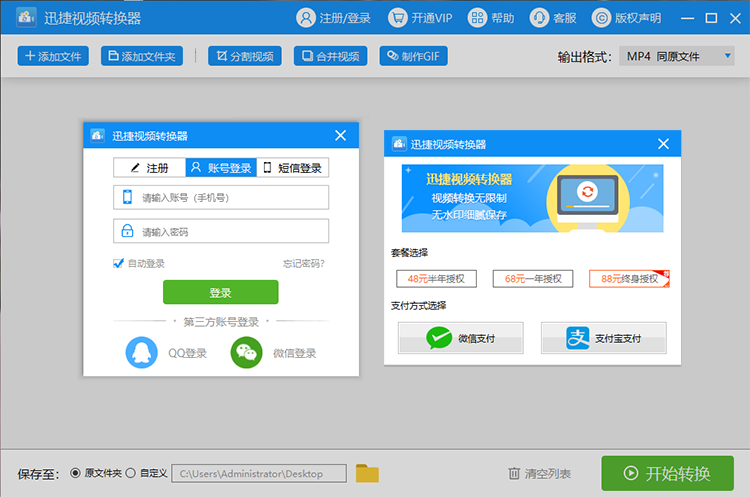Image resolution: width=750 pixels, height=497 pixels.
Task: Choose 微信支付 payment
Action: [461, 338]
